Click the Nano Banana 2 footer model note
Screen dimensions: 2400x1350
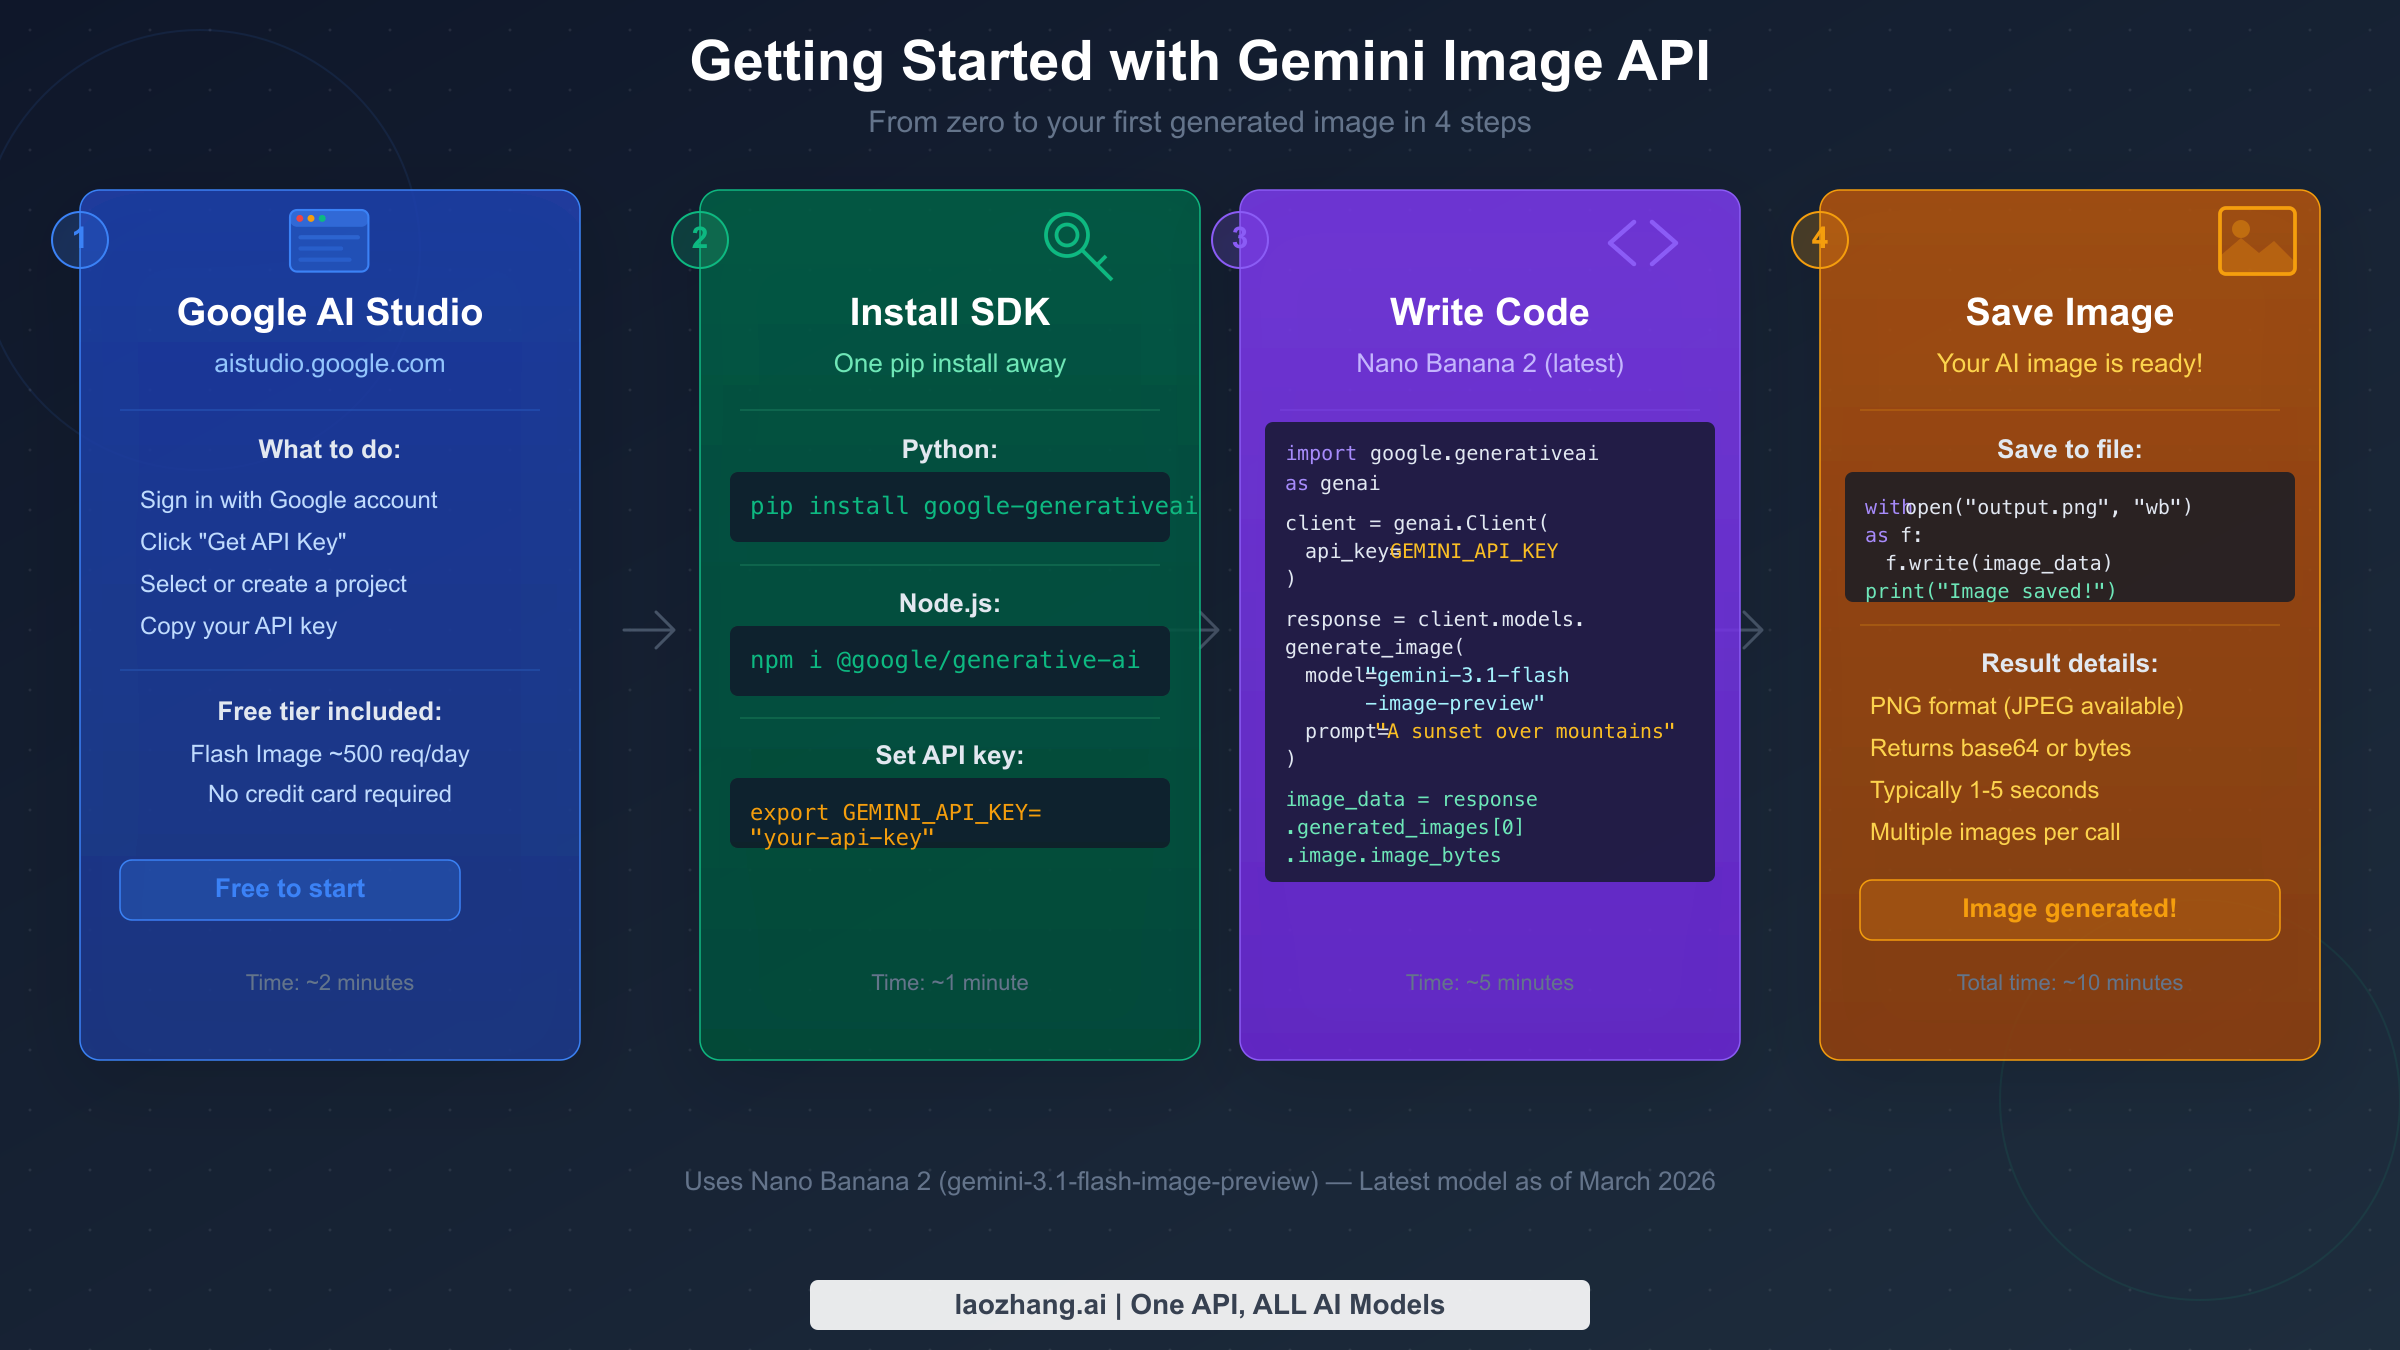coord(1199,1181)
